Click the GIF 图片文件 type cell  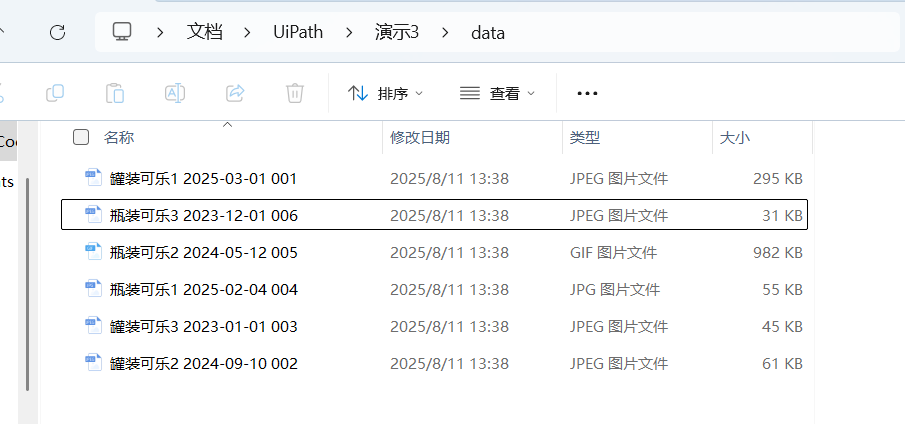(613, 253)
